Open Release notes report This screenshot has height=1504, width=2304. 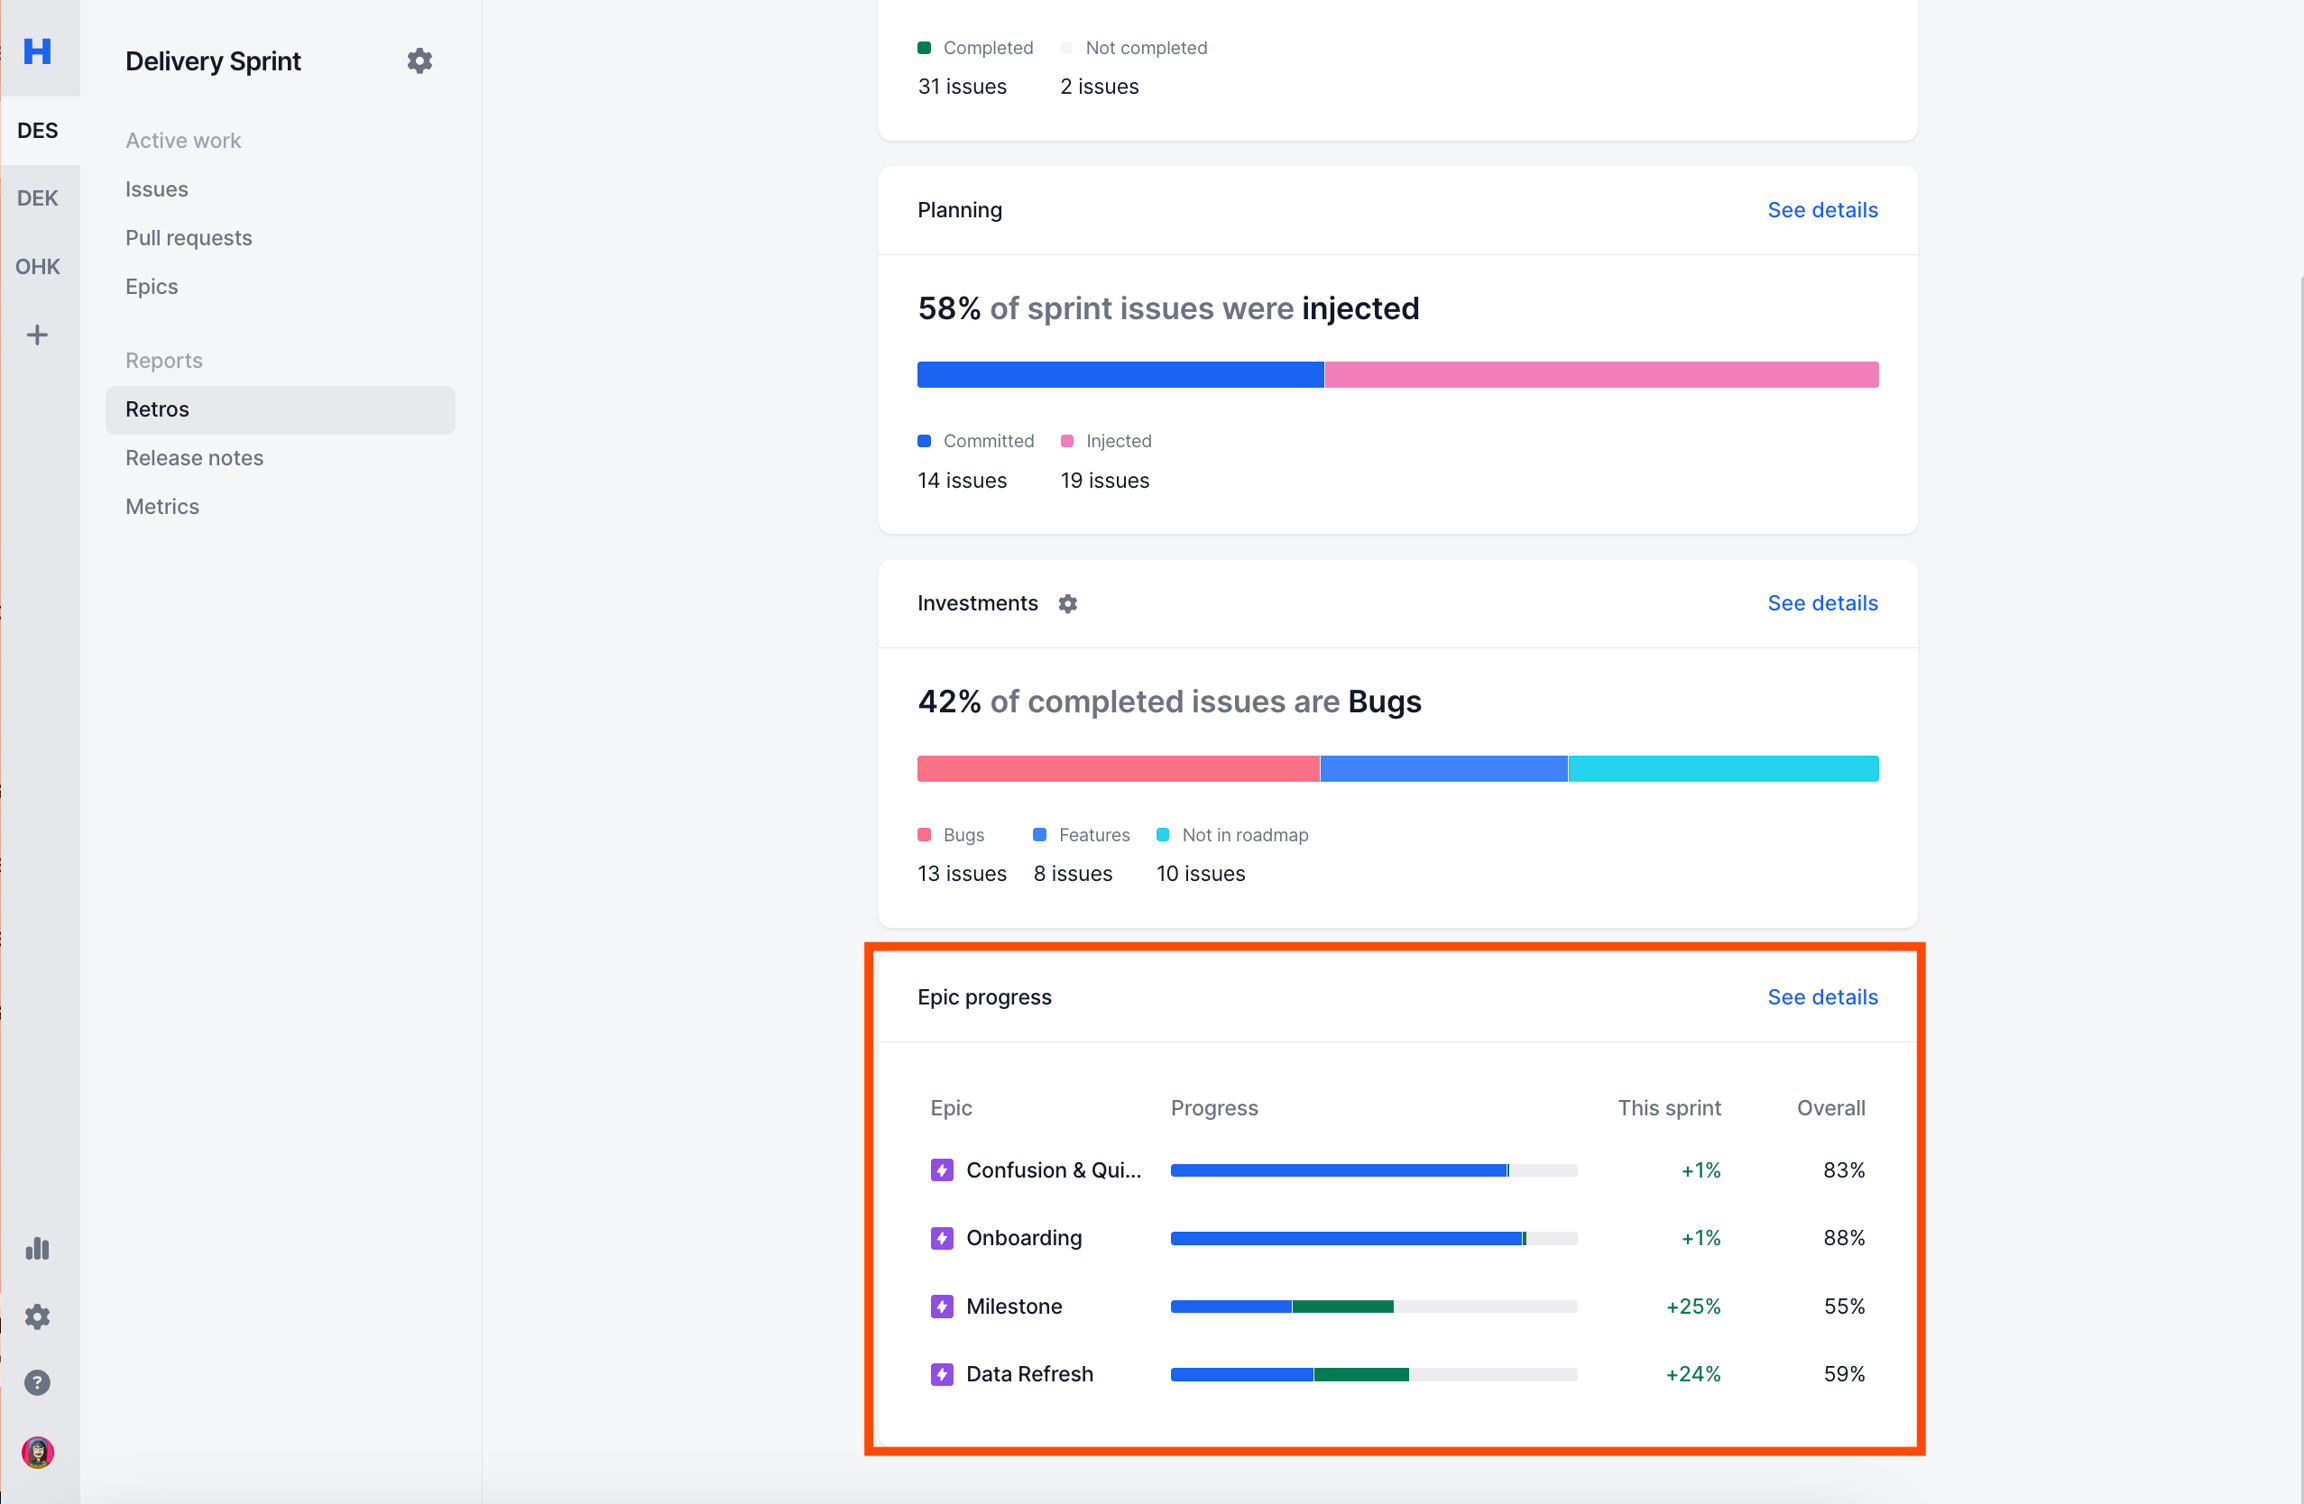[194, 458]
